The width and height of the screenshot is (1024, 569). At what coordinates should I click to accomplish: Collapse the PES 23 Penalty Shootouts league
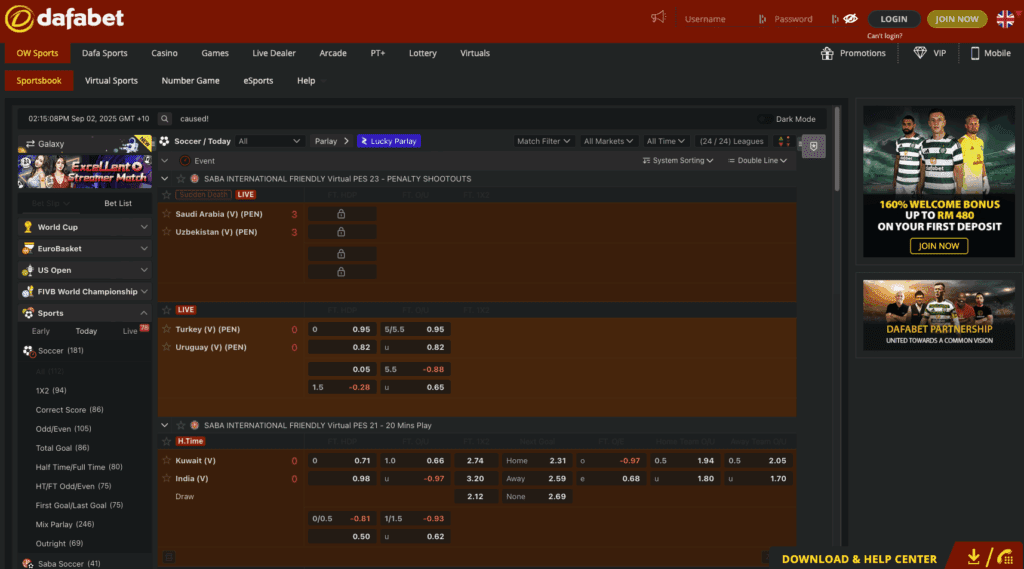[x=165, y=178]
